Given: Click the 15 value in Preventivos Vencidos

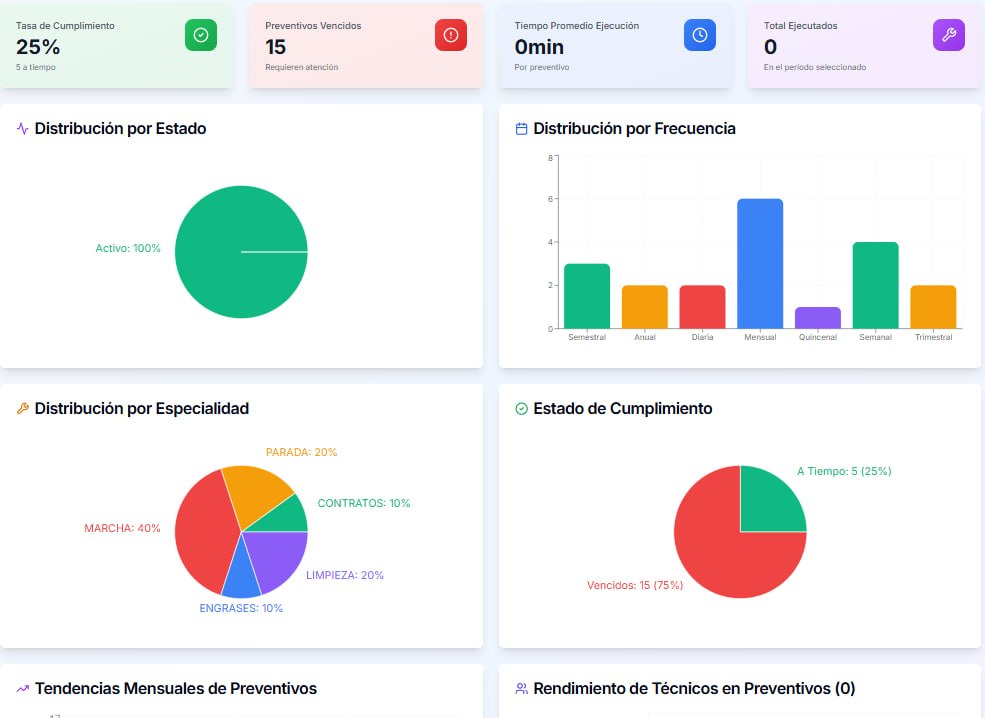Looking at the screenshot, I should (276, 47).
